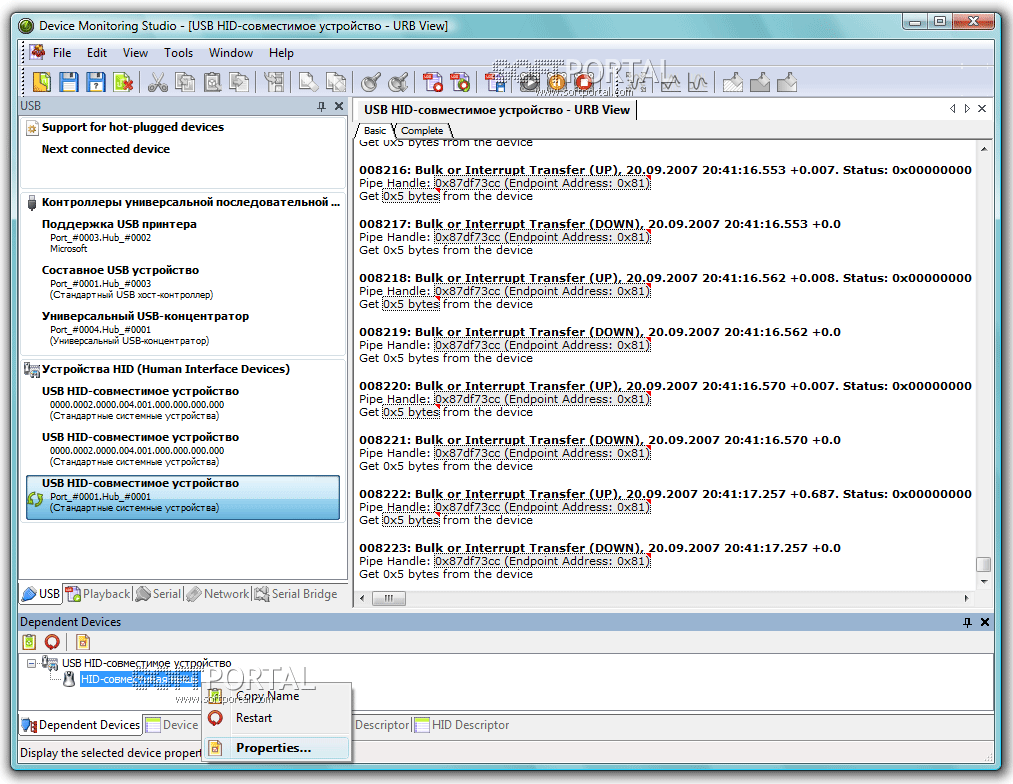1013x784 pixels.
Task: Pin the USB panel with pushpin icon
Action: (x=321, y=106)
